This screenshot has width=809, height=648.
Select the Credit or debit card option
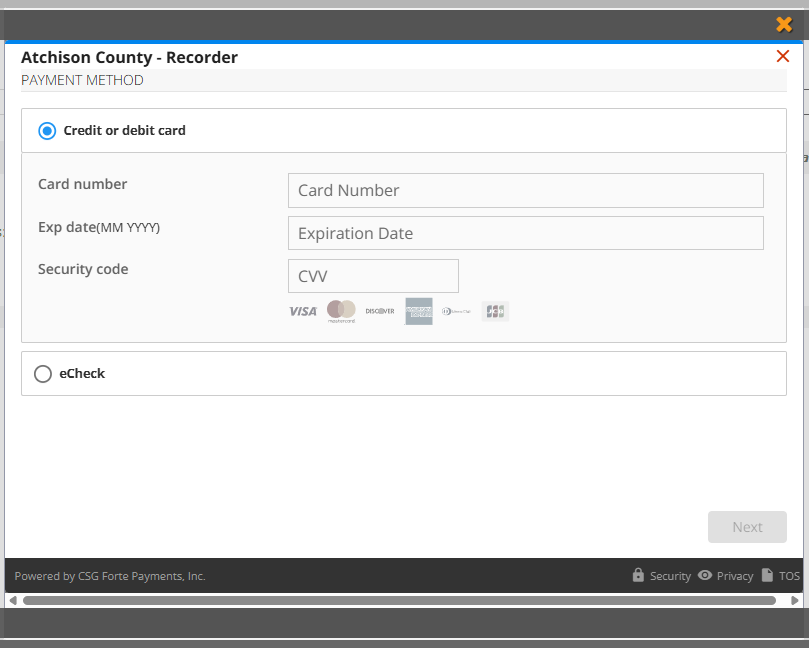point(46,130)
